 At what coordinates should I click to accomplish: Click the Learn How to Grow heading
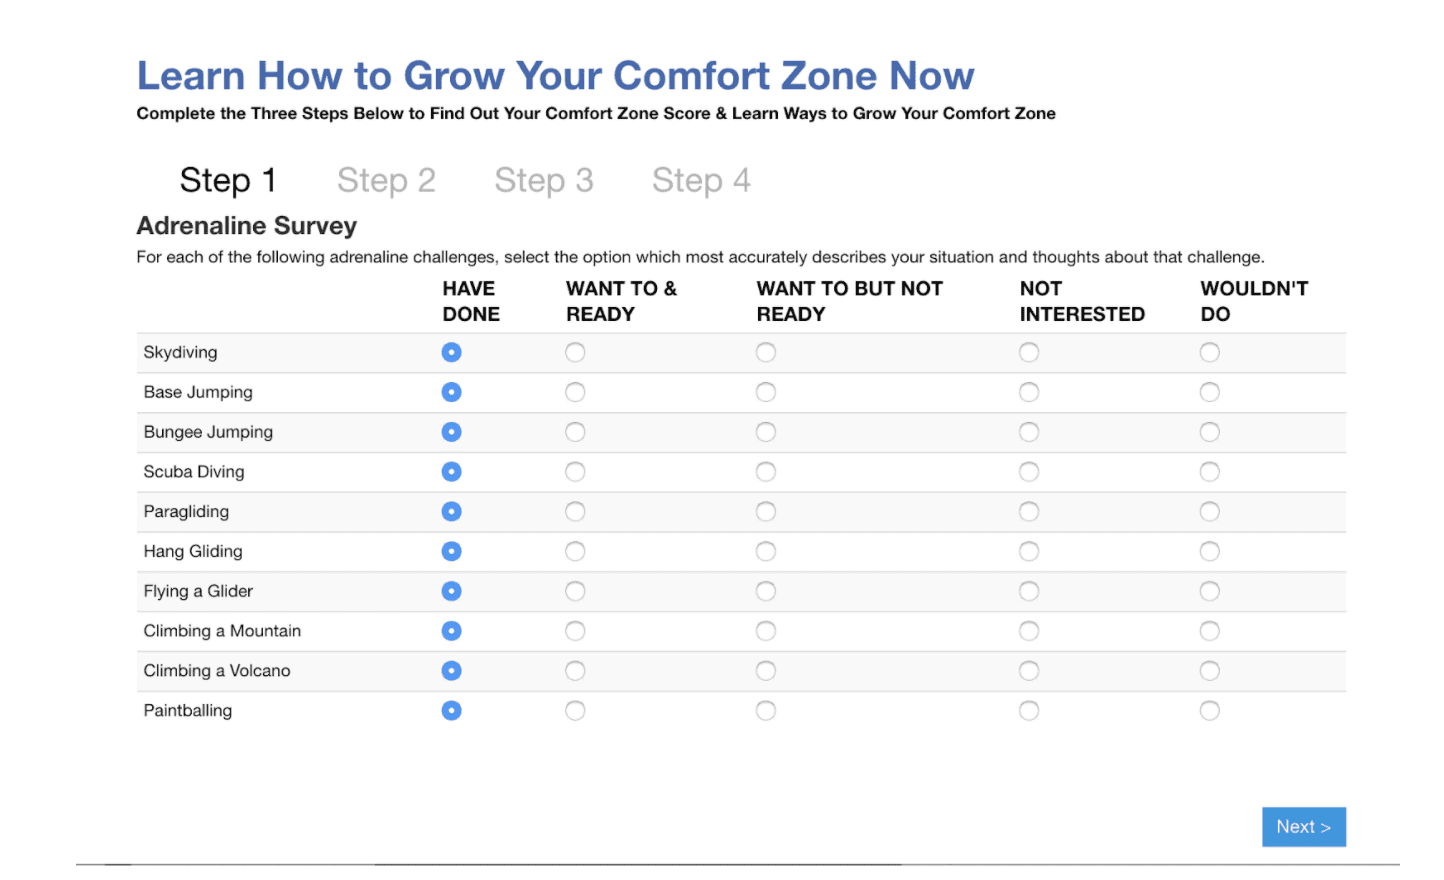click(x=555, y=76)
